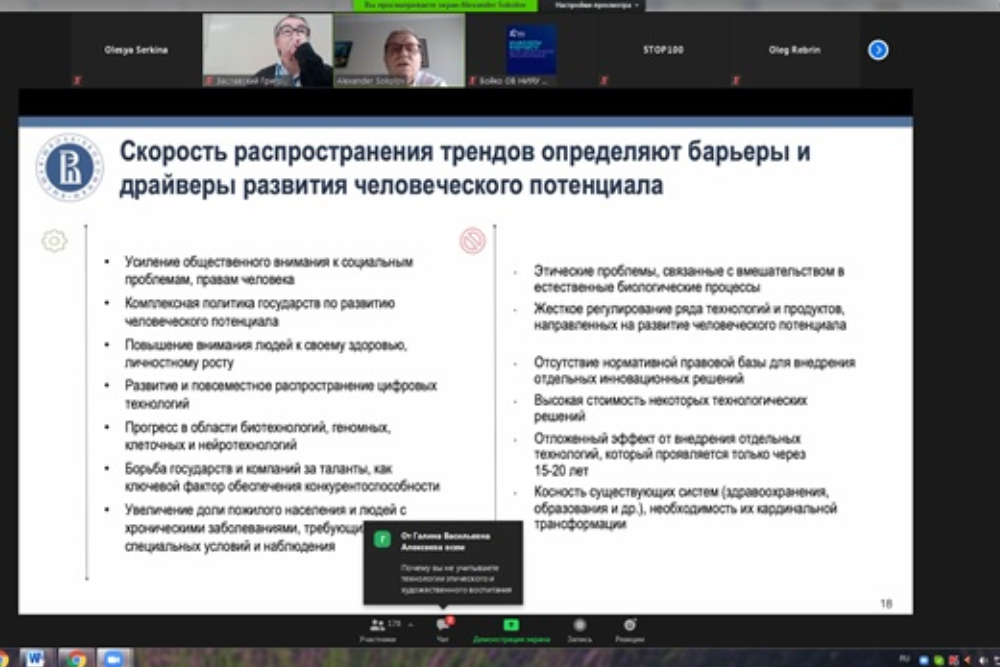The width and height of the screenshot is (1000, 667).
Task: Click the green Share Screen icon
Action: click(511, 625)
